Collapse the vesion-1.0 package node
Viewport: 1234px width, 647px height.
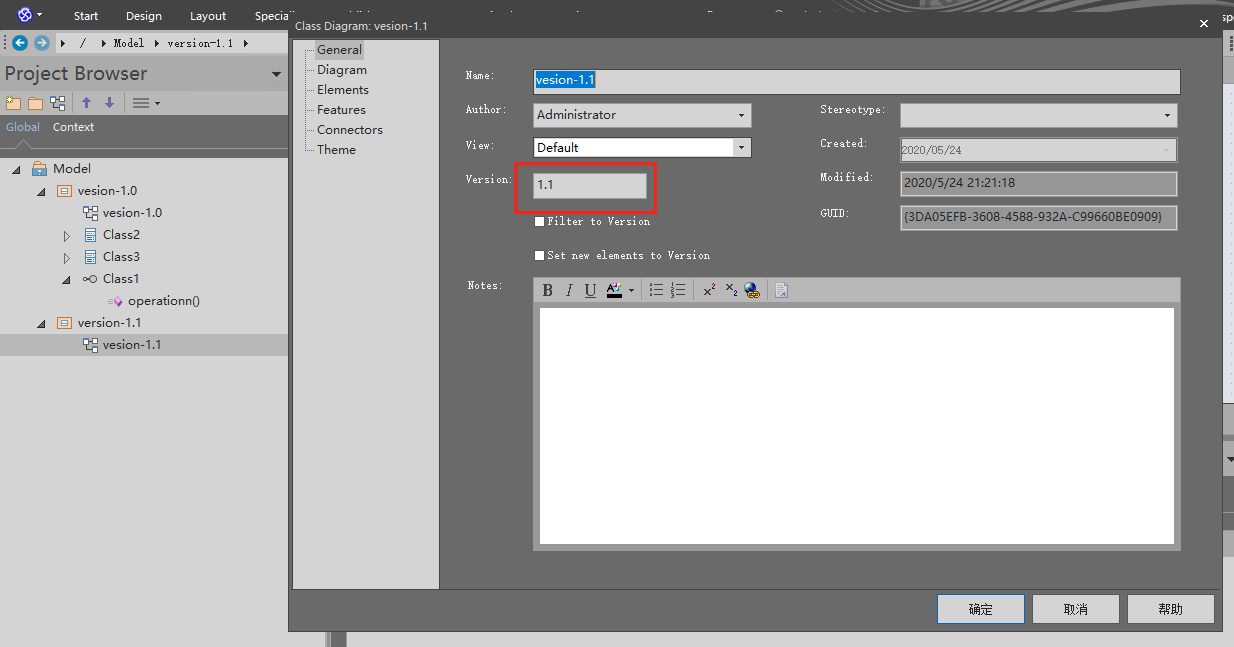click(x=41, y=192)
